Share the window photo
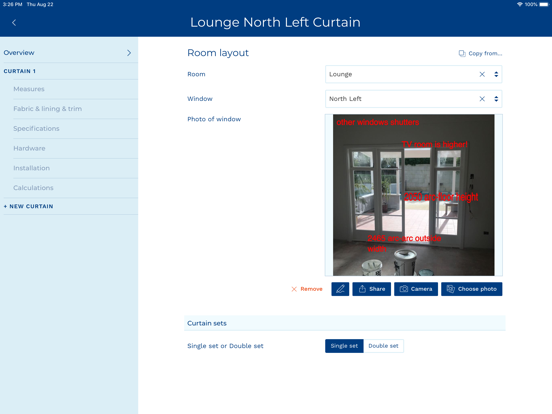Viewport: 552px width, 414px height. coord(371,289)
